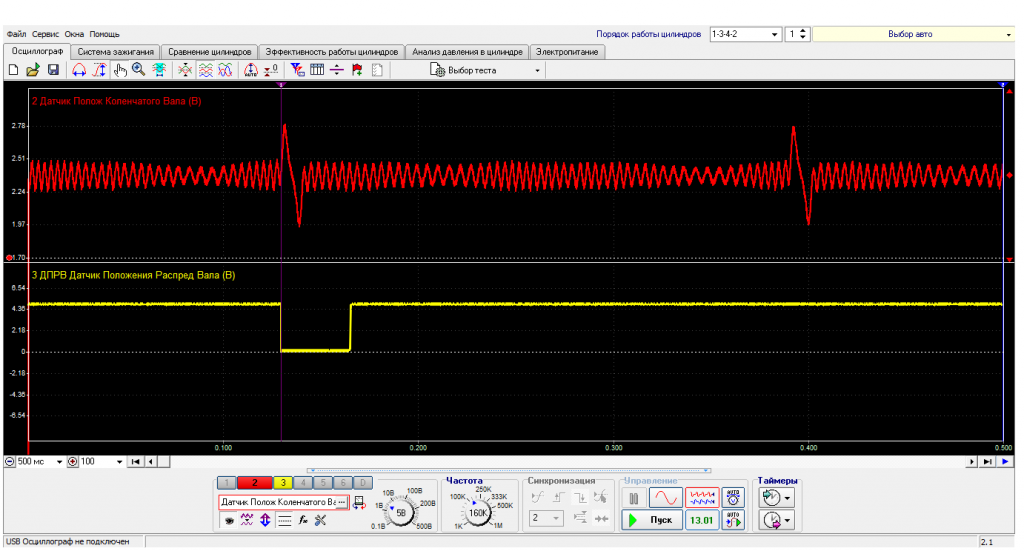
Task: Switch to single sine waveform mode
Action: 665,499
